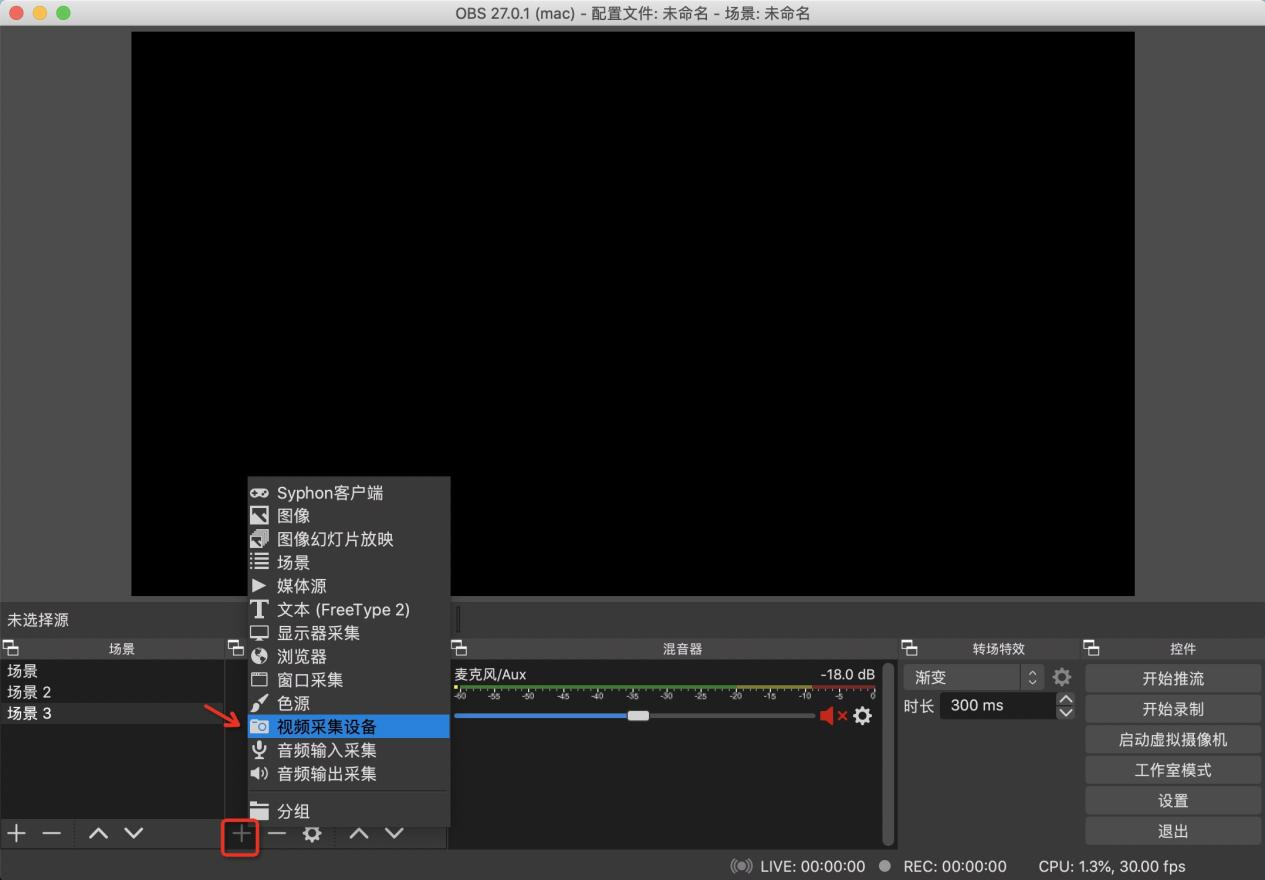Move scene up with the arrow icon

(98, 833)
